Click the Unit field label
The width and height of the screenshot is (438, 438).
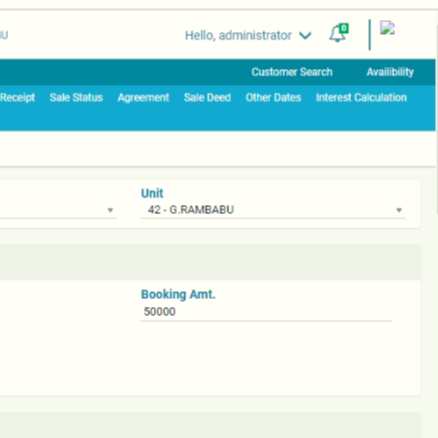(x=152, y=193)
